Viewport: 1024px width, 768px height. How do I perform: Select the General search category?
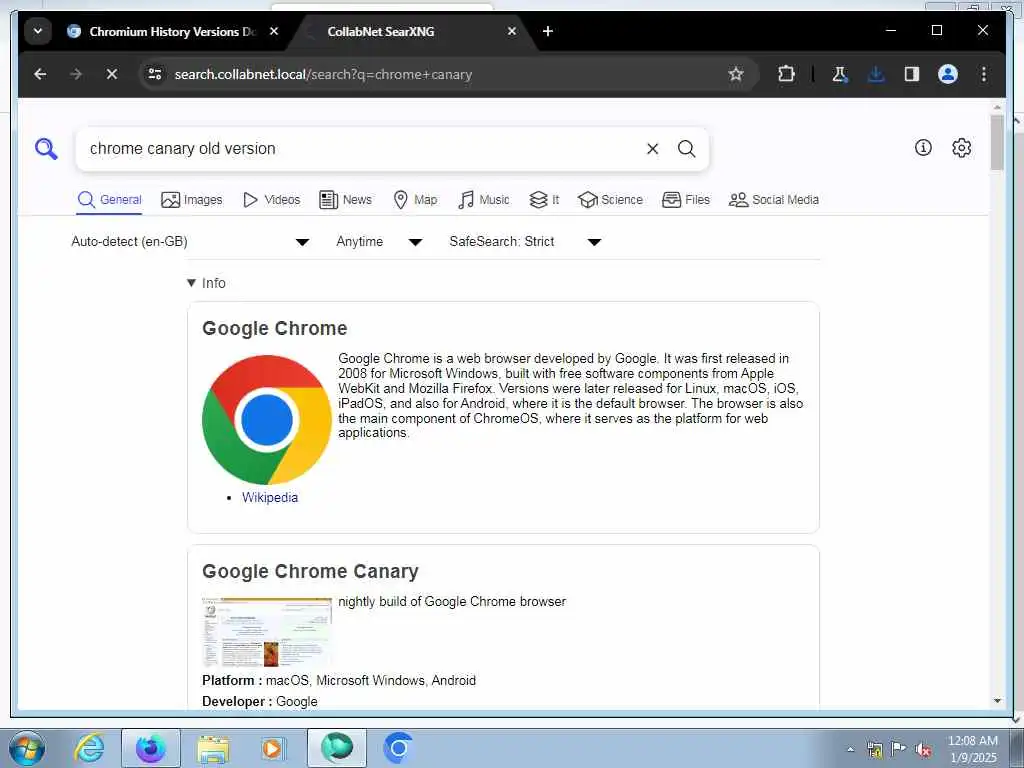(x=109, y=200)
